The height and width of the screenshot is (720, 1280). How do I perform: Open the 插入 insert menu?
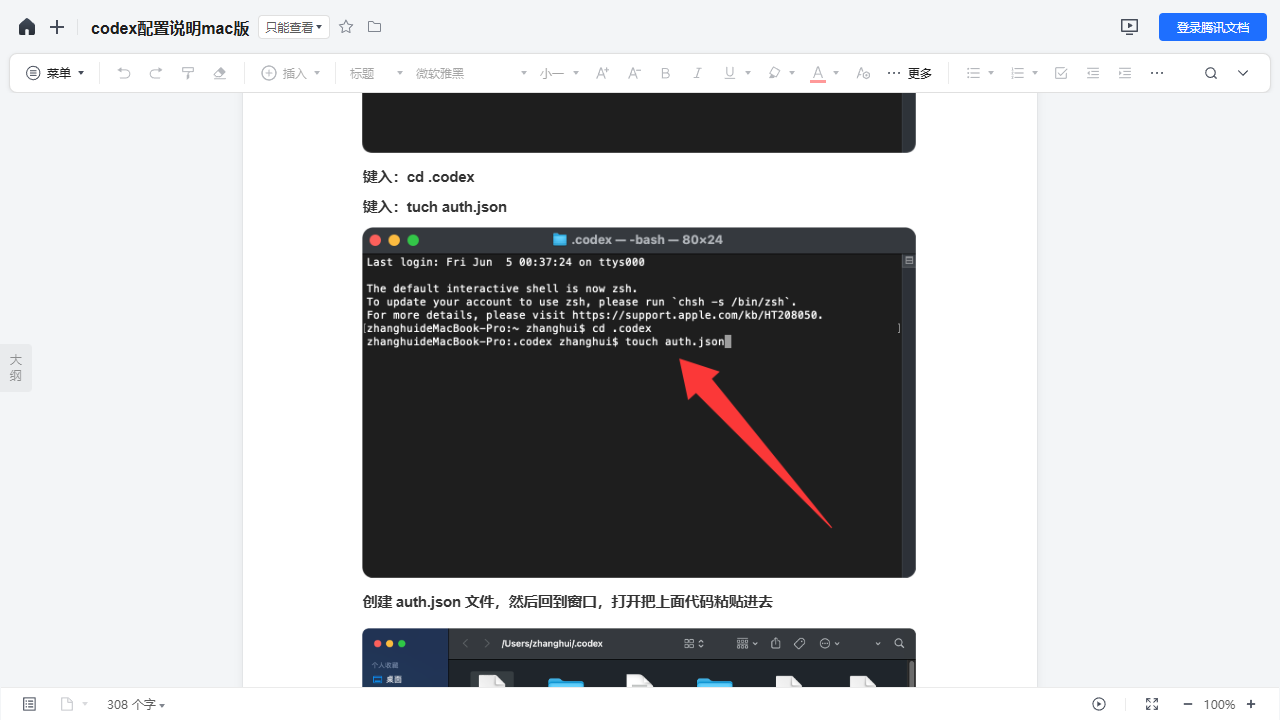tap(291, 73)
